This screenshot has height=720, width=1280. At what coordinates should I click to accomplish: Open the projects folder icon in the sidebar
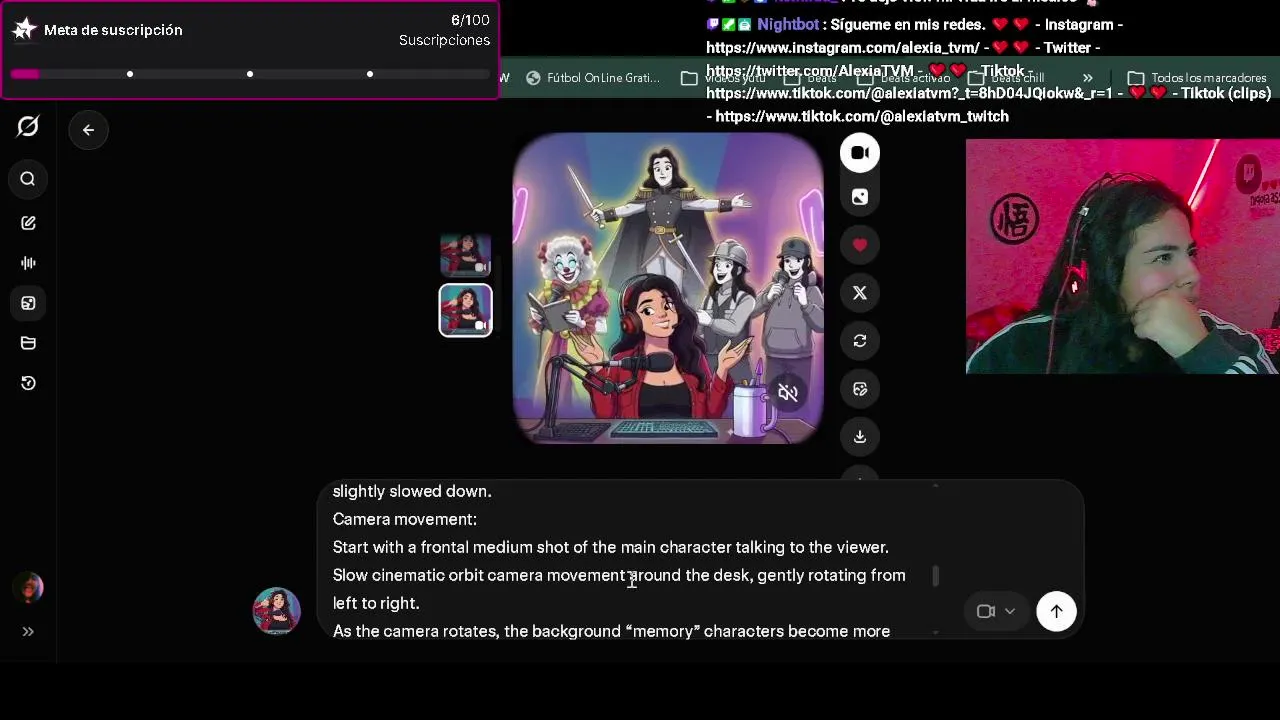(x=28, y=343)
